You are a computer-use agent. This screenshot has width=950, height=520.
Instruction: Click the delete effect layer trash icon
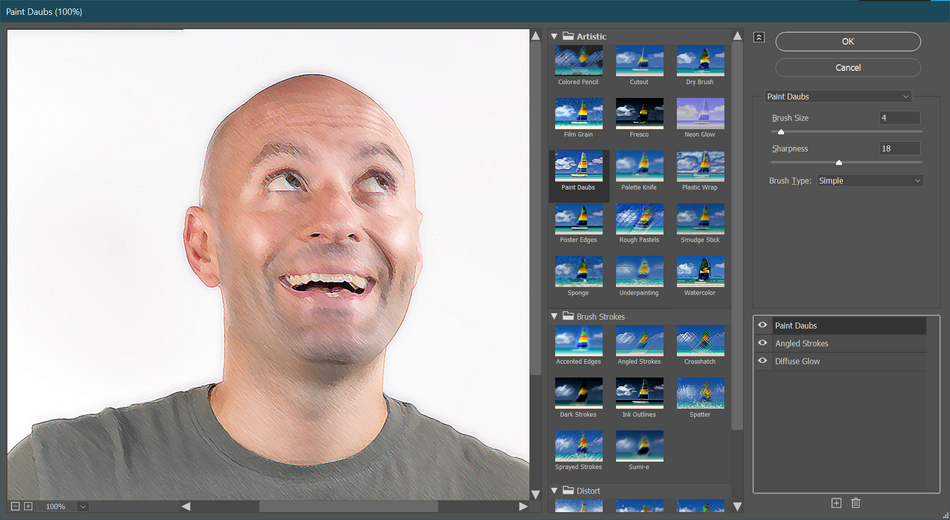855,503
